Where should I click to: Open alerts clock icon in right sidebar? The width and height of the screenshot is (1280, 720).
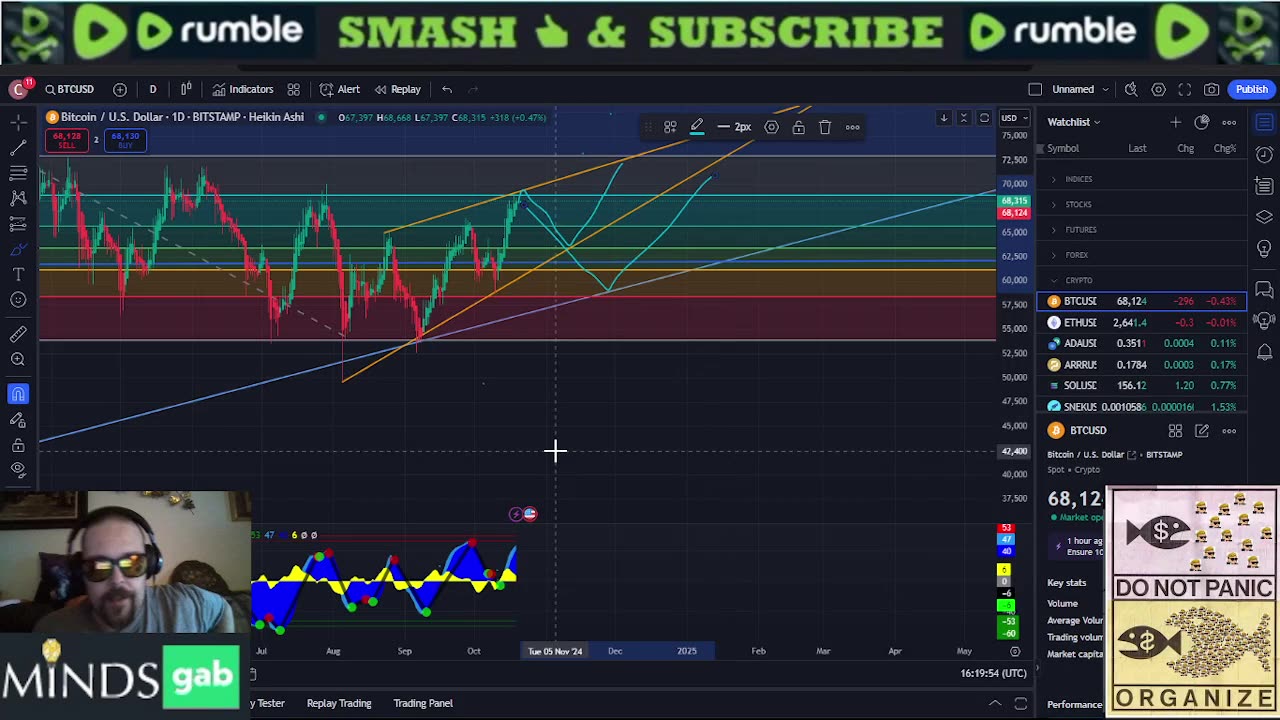point(1264,155)
